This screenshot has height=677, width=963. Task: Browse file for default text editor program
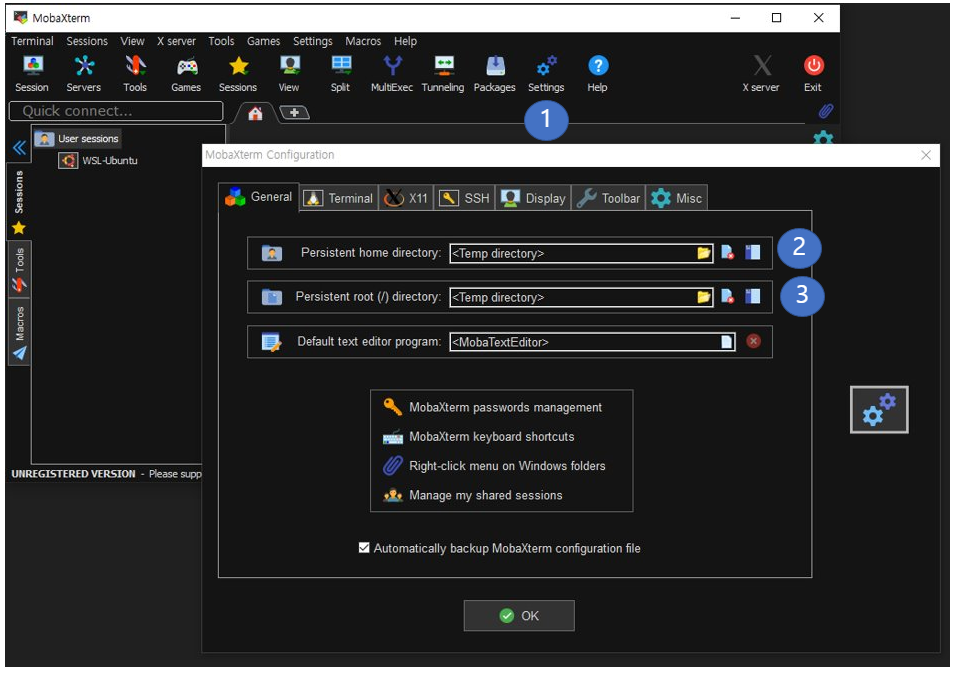pyautogui.click(x=727, y=342)
